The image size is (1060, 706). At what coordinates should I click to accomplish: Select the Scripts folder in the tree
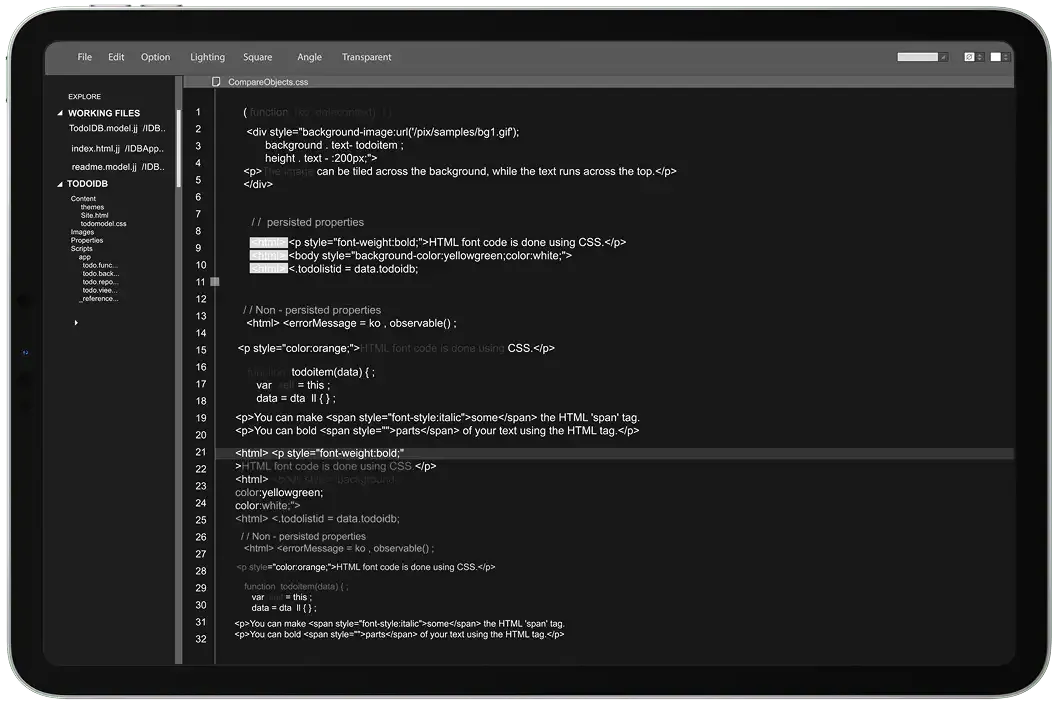click(x=82, y=249)
